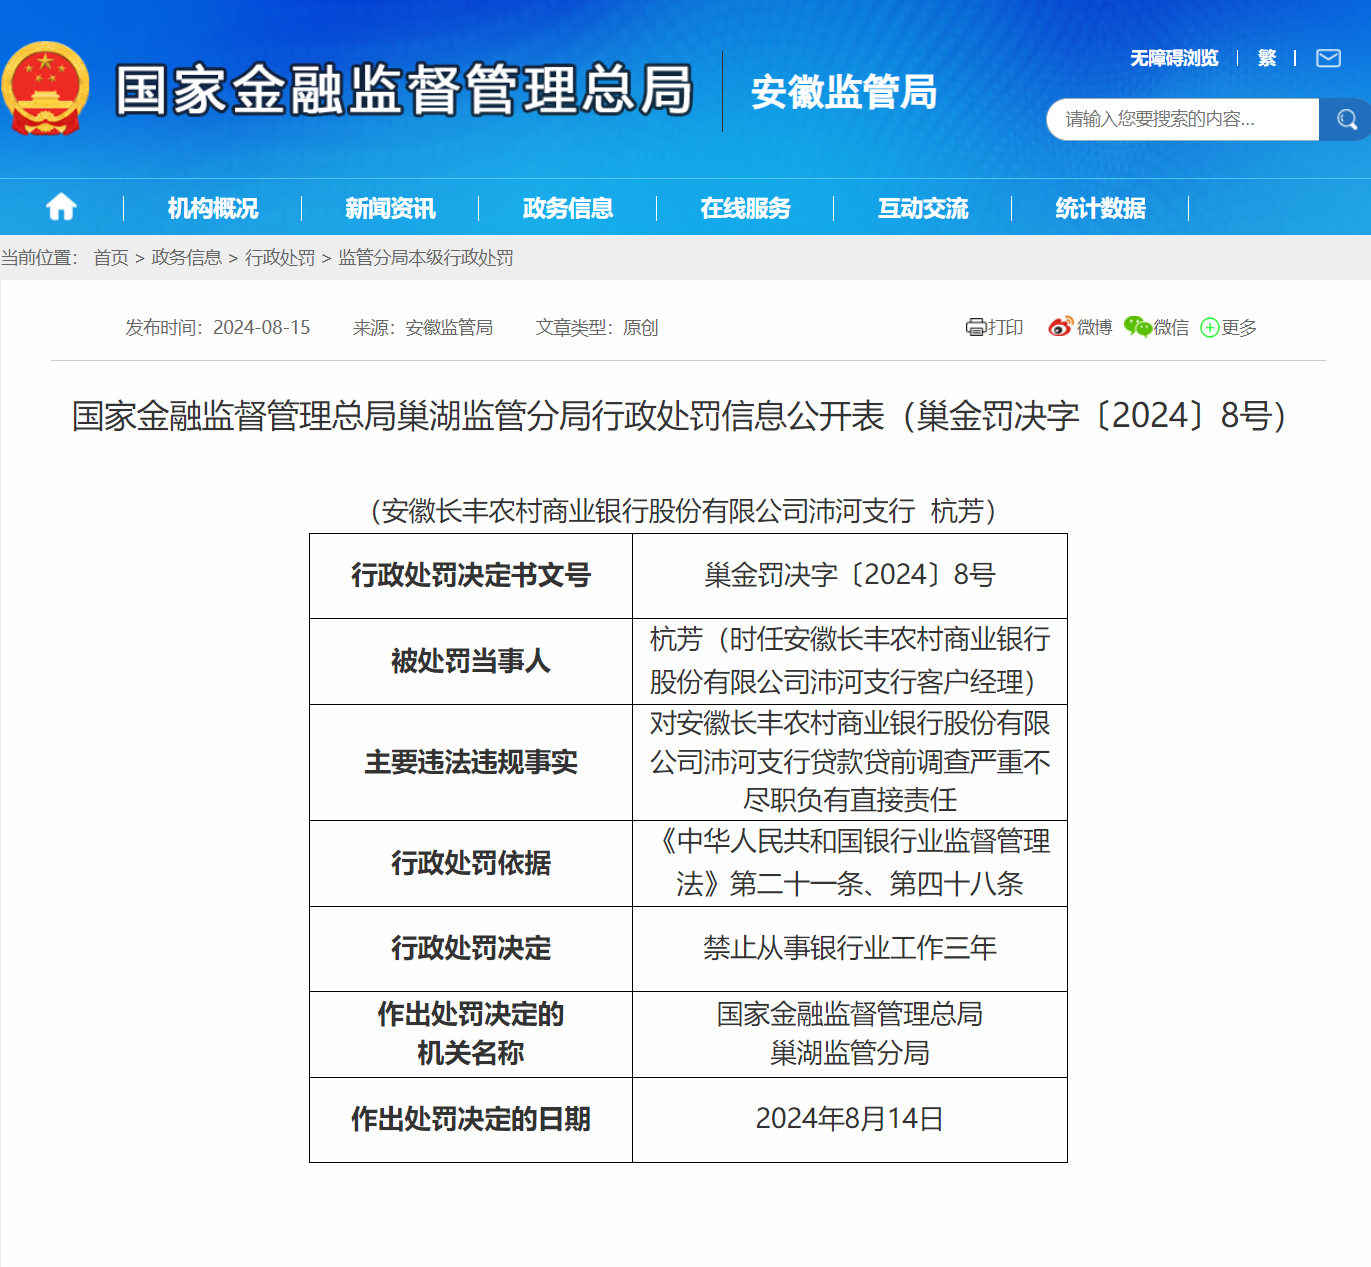Focus the search input field
Screen dimensions: 1371x1267
point(1183,119)
